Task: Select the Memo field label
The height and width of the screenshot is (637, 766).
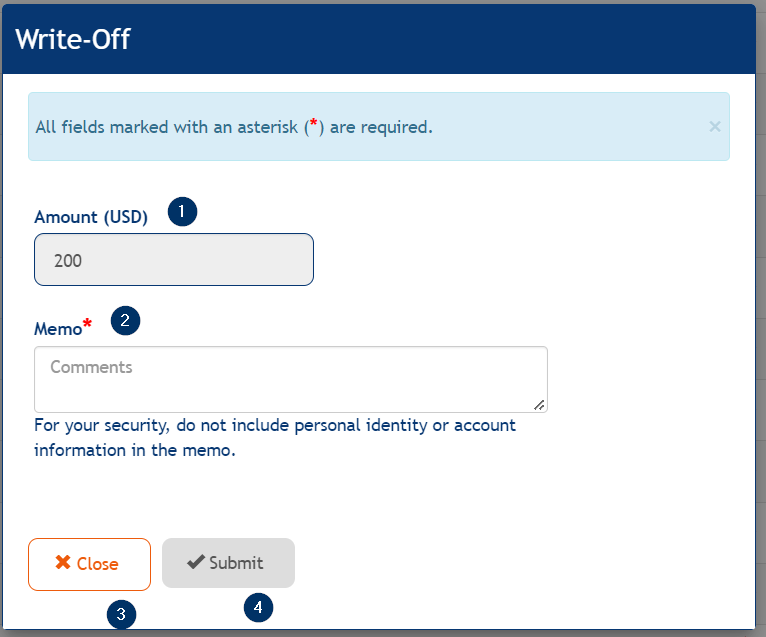Action: point(58,329)
